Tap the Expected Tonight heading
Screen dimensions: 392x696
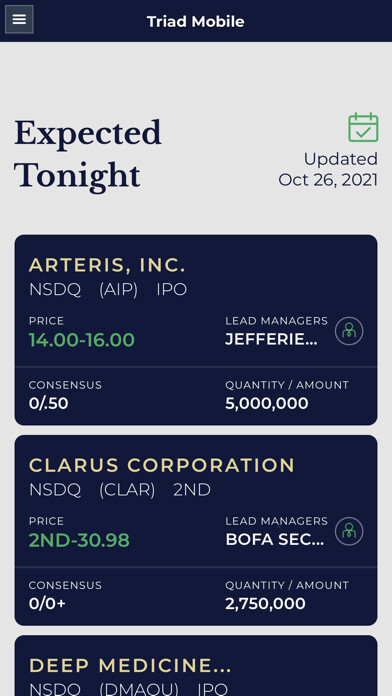[88, 154]
